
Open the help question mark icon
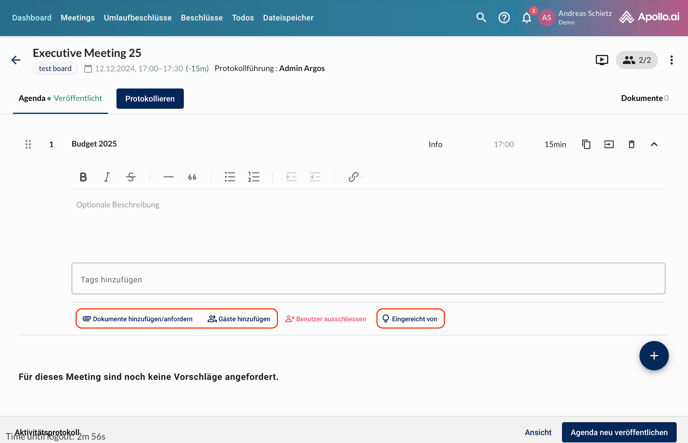pos(504,17)
